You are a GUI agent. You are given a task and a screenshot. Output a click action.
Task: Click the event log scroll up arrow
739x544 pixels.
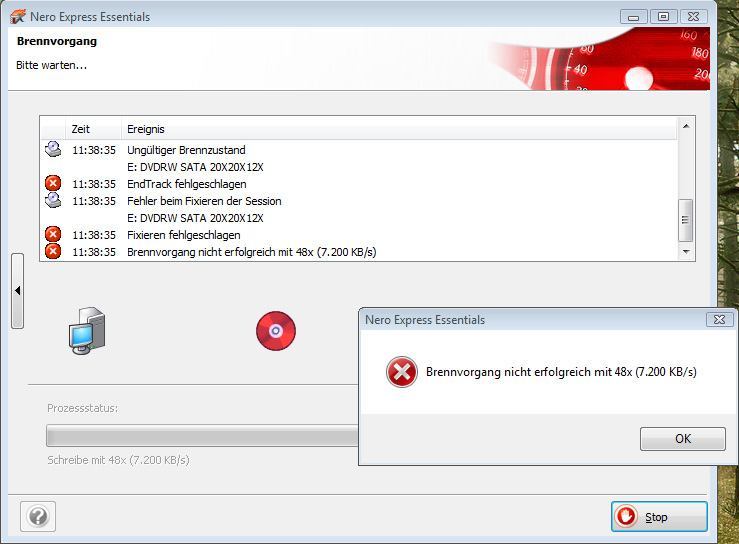pos(686,126)
